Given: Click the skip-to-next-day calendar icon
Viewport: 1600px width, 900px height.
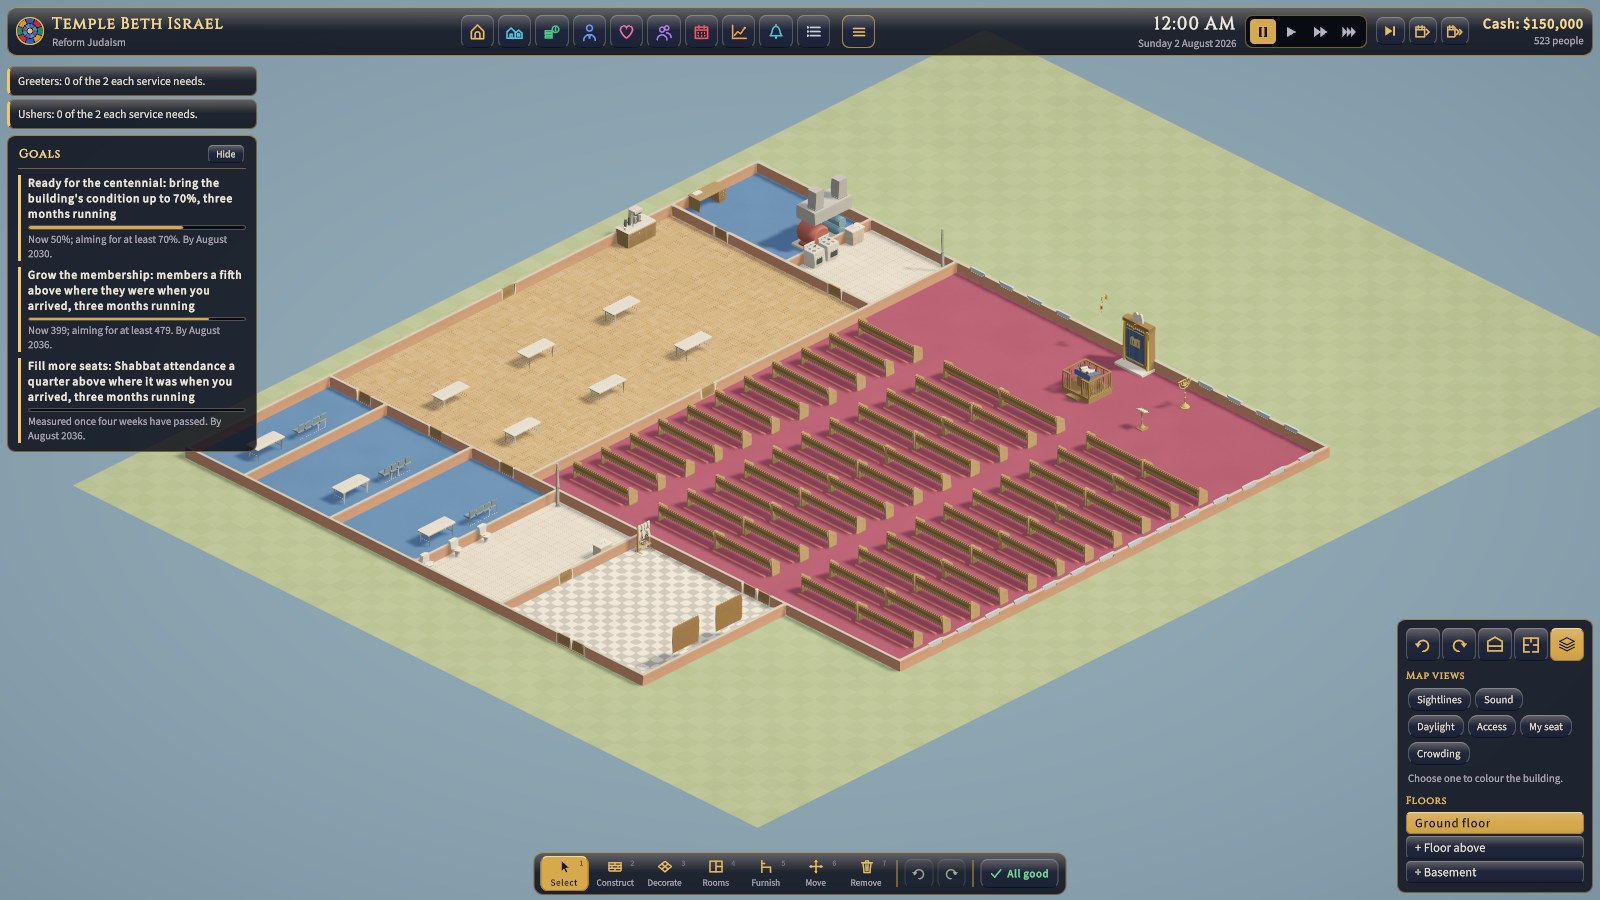Looking at the screenshot, I should 1421,31.
